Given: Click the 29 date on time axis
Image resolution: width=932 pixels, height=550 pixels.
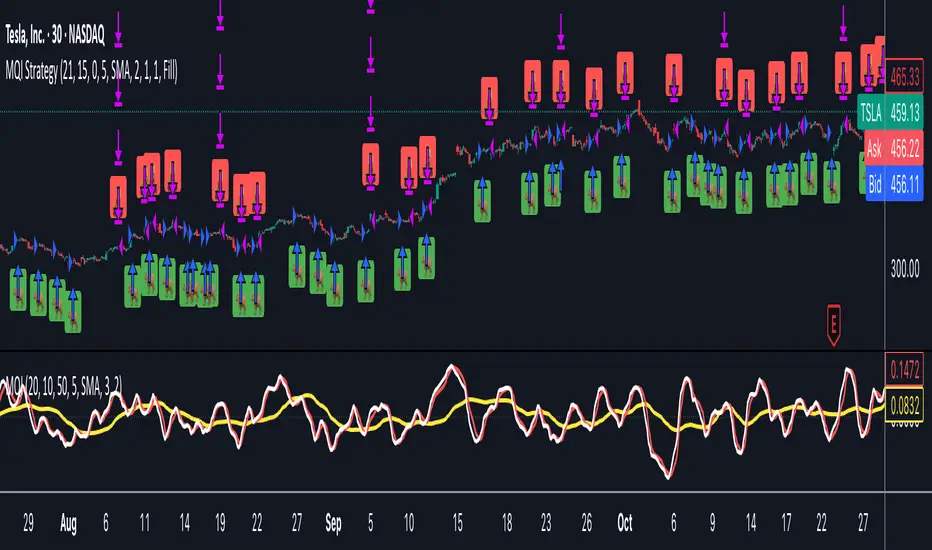Looking at the screenshot, I should pyautogui.click(x=29, y=523).
